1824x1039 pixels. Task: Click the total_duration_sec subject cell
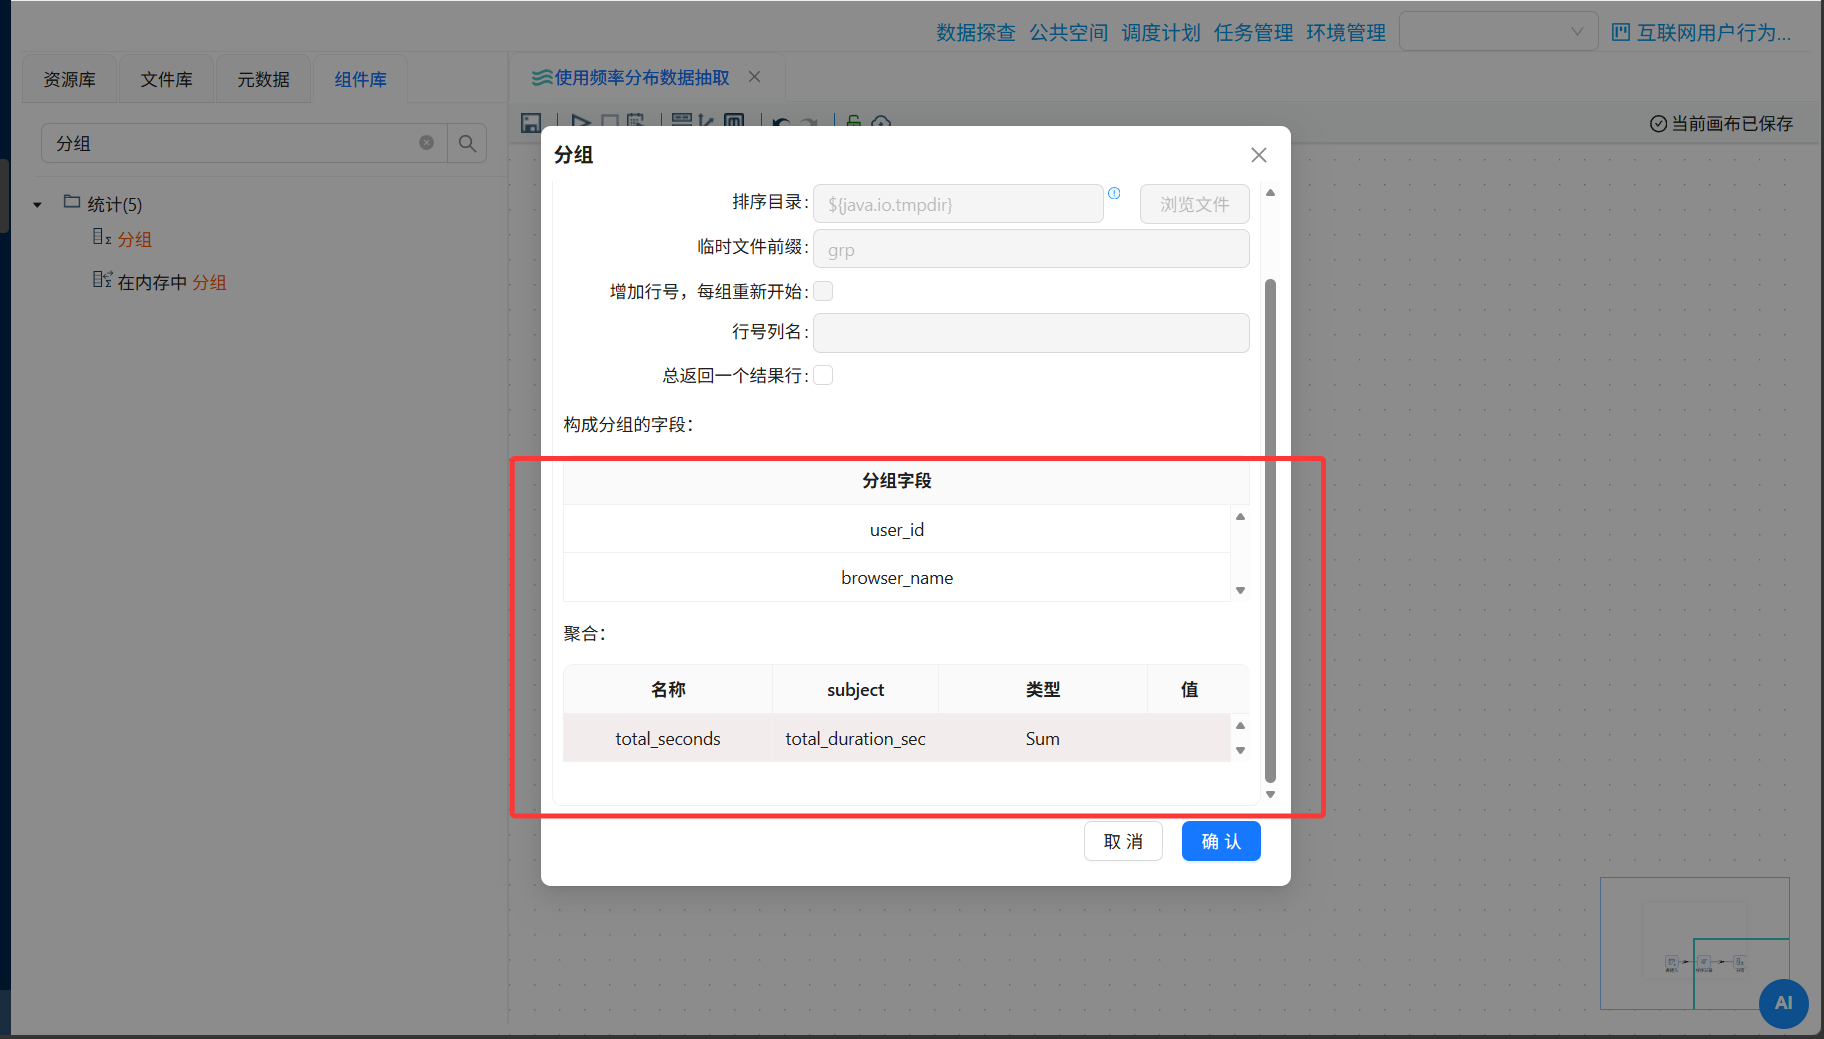tap(855, 738)
